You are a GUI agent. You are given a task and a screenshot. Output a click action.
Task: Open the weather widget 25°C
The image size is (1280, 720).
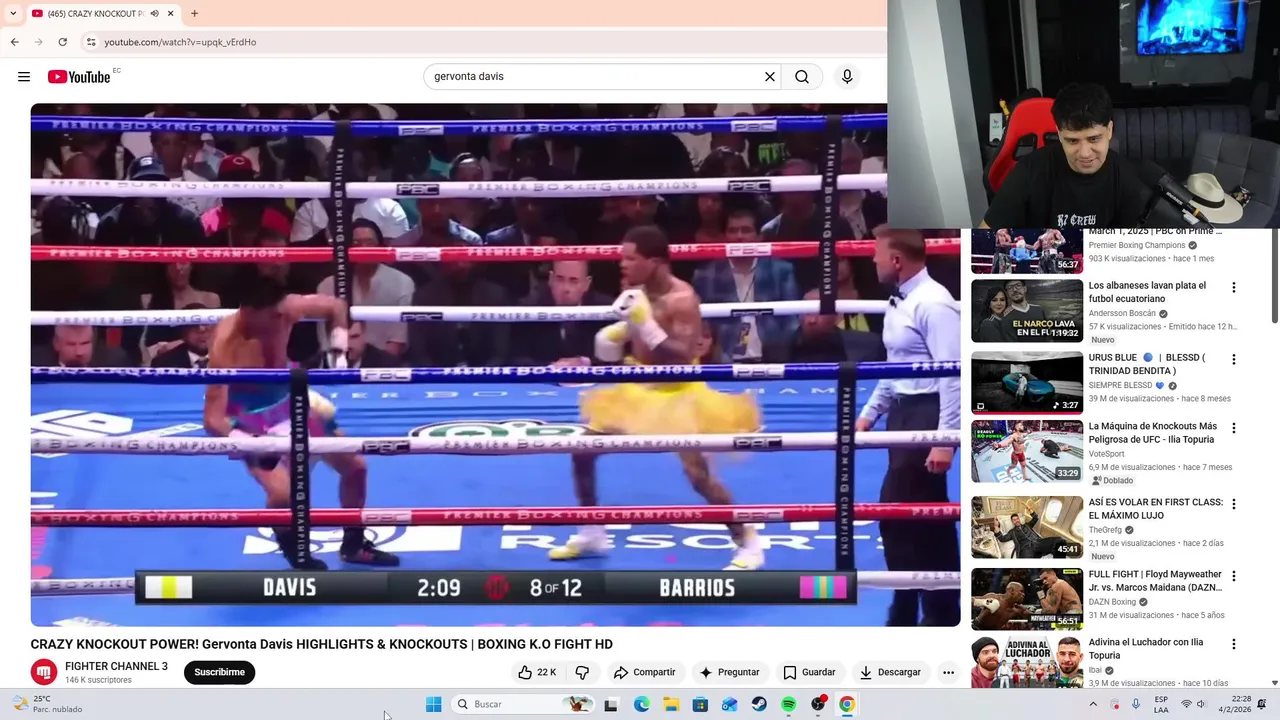(46, 704)
